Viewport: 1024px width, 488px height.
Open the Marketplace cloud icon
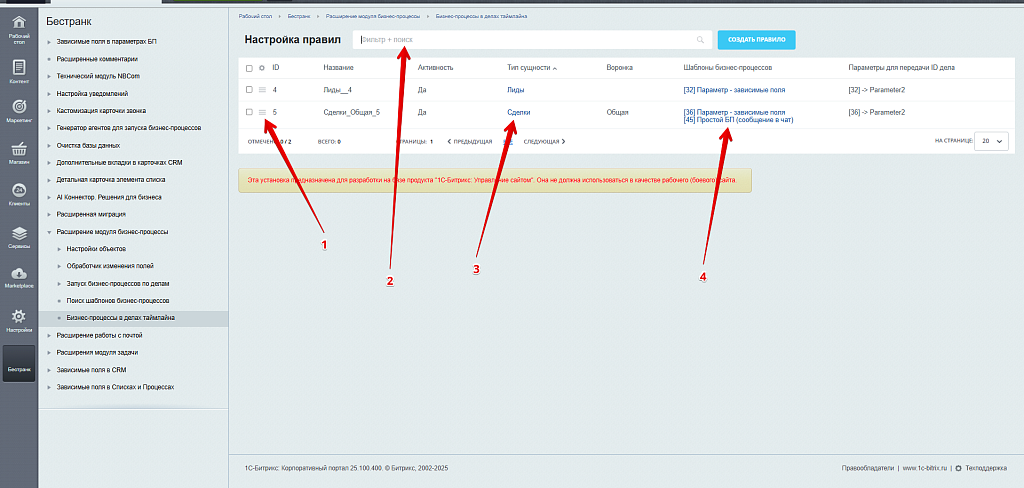coord(18,277)
